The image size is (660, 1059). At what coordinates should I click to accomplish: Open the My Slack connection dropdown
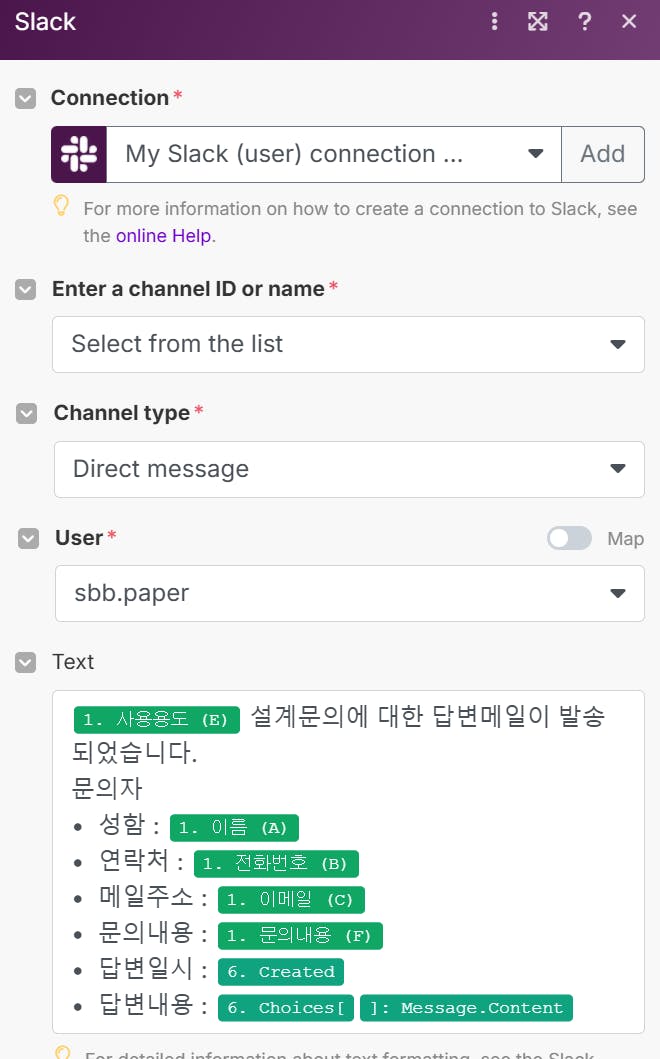click(333, 154)
